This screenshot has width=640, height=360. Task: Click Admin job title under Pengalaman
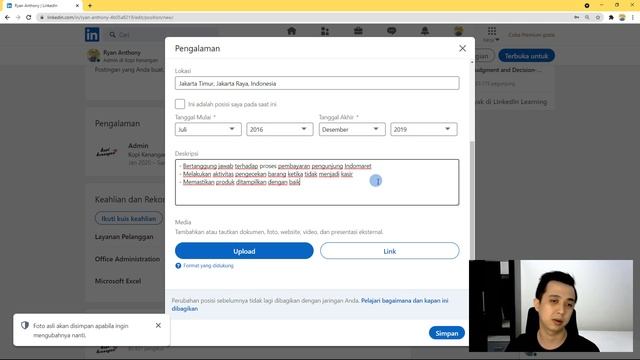click(x=138, y=146)
